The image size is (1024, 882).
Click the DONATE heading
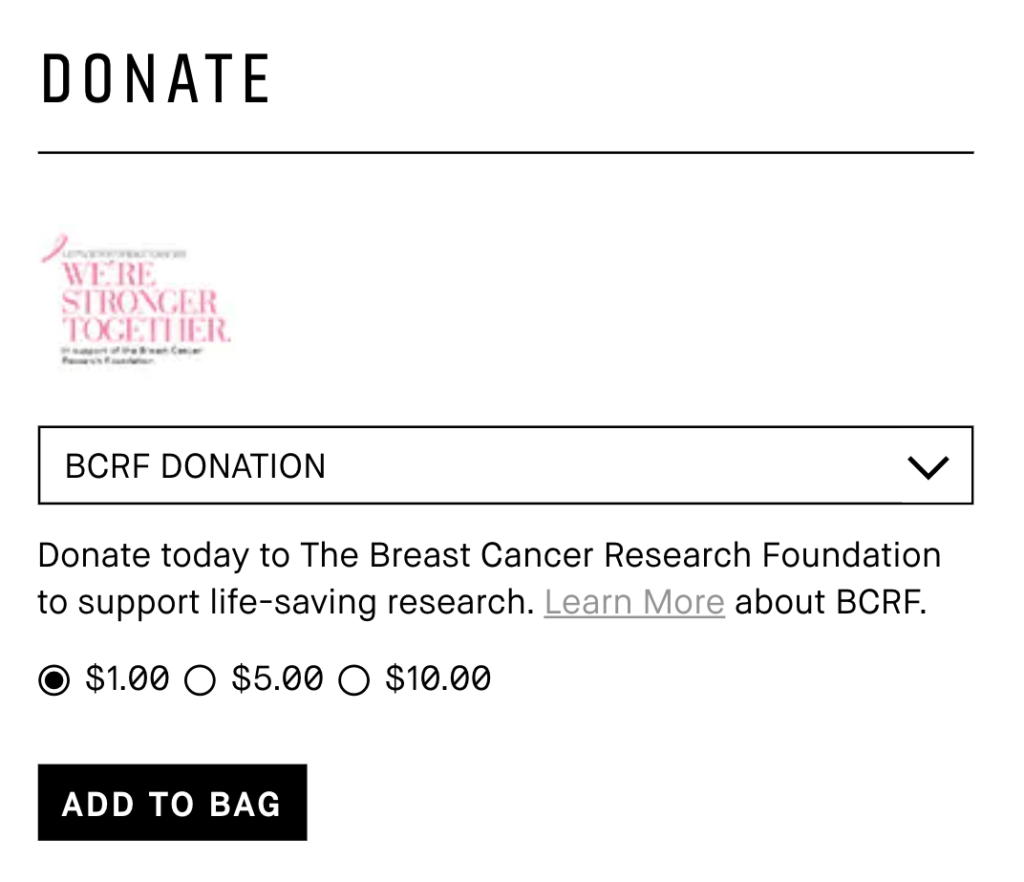pos(156,79)
